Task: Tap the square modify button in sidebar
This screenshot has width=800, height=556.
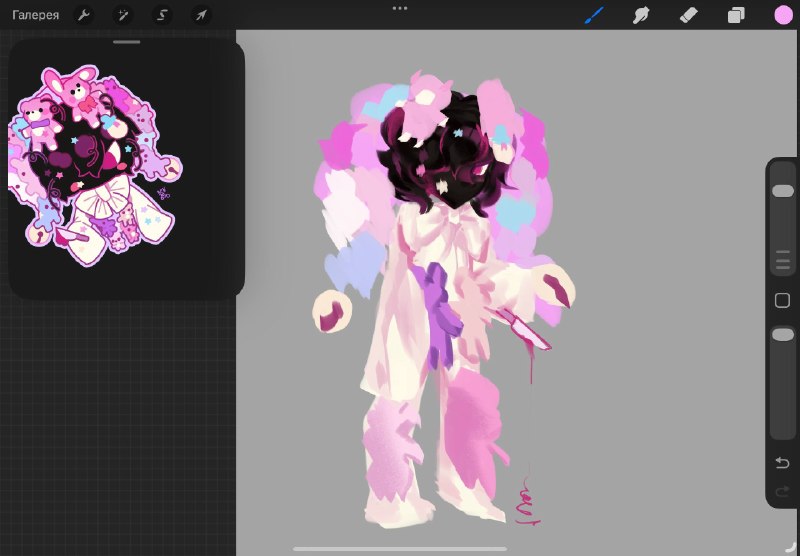Action: (x=782, y=300)
